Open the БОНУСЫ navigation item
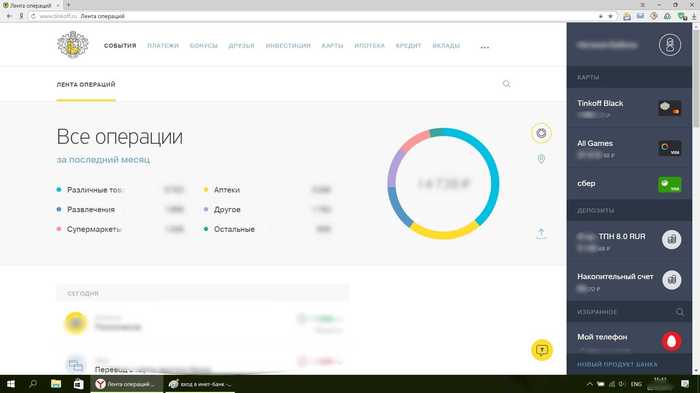Screen dimensions: 700x393 click(204, 46)
